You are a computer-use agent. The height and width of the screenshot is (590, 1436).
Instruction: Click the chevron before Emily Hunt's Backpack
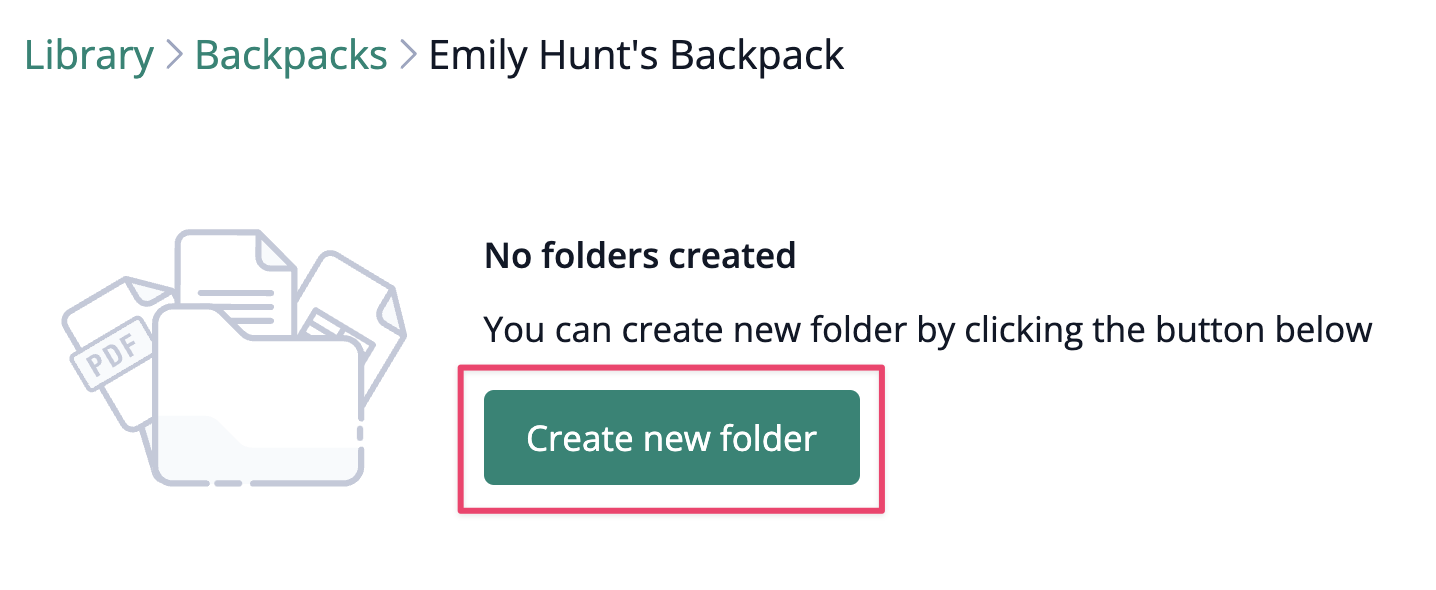pos(408,56)
